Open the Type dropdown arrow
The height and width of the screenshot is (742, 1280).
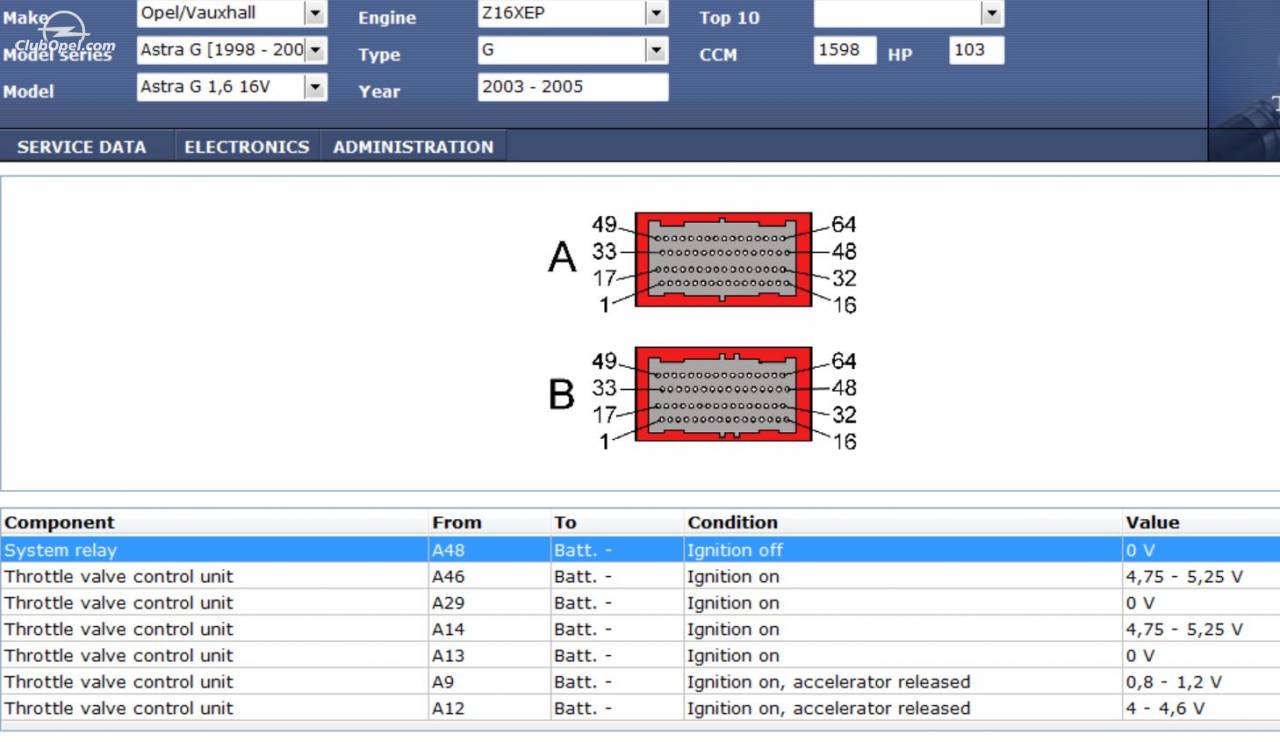[656, 50]
